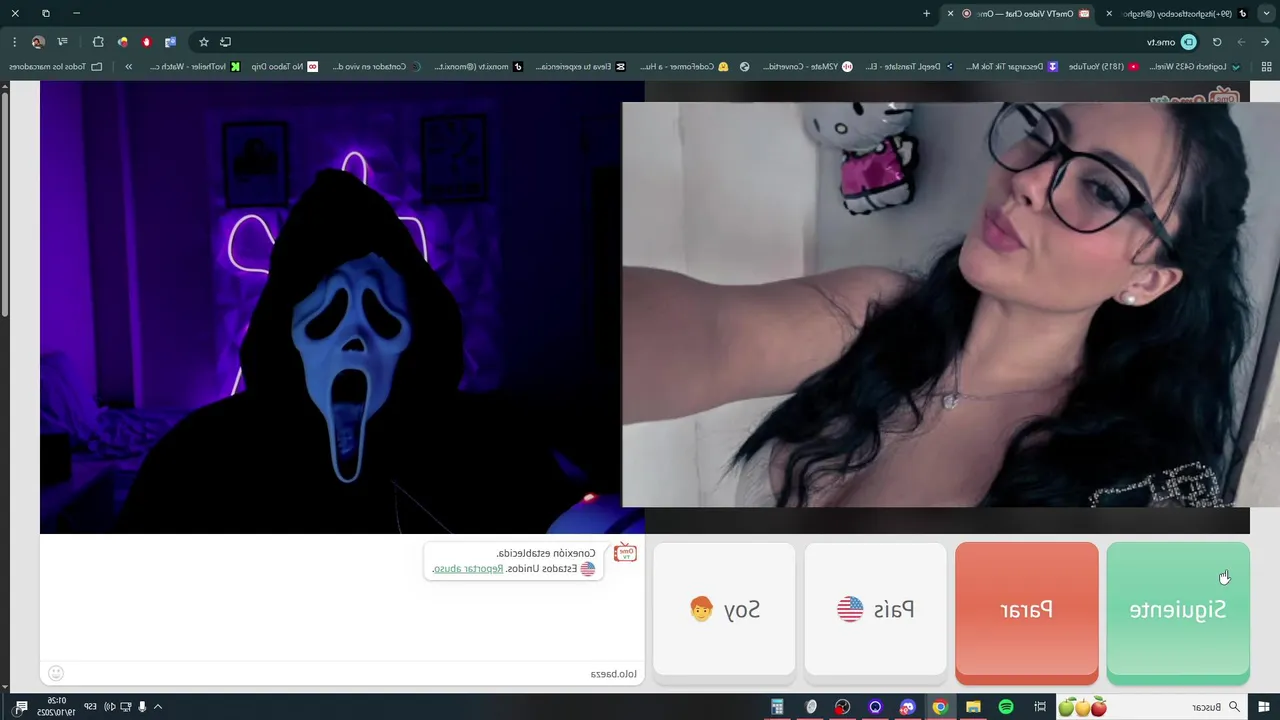Click the chat message input field

coord(342,674)
